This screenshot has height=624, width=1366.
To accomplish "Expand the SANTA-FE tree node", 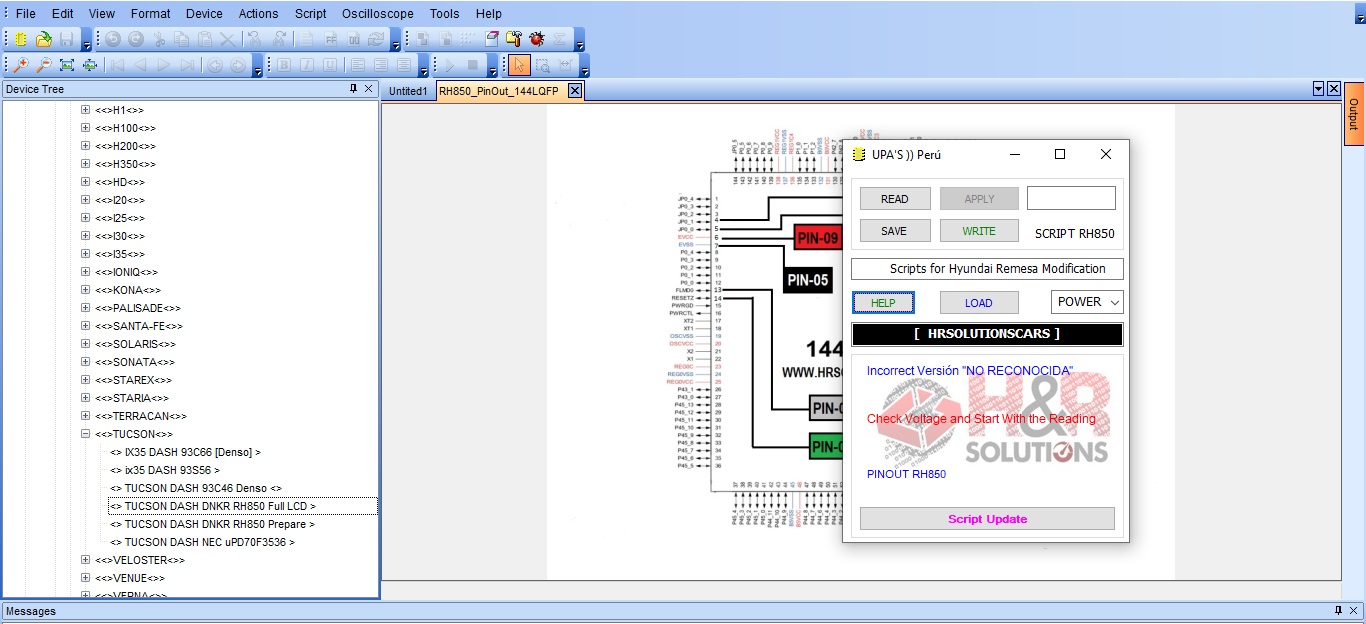I will tap(85, 326).
